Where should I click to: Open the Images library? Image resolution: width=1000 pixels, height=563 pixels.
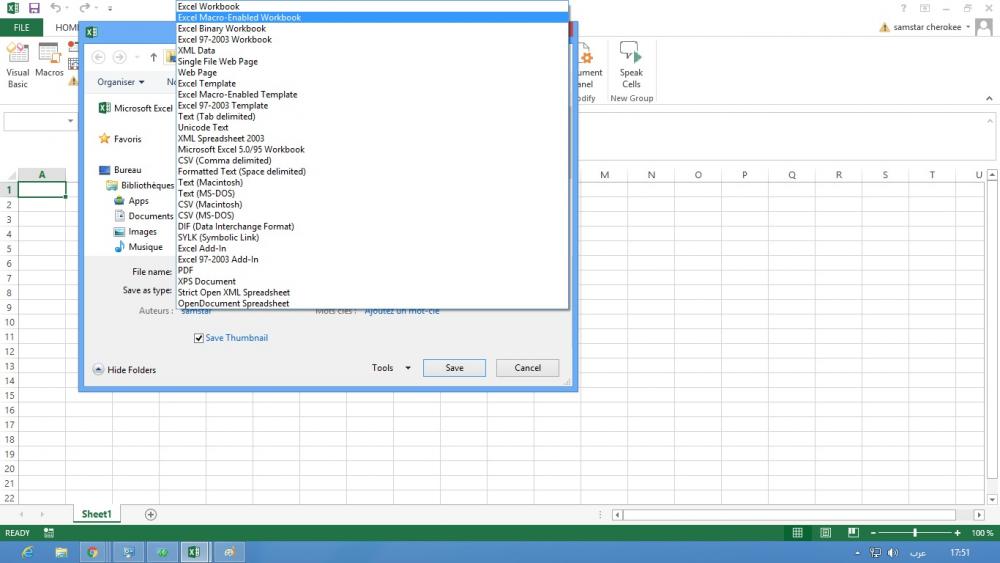point(135,231)
